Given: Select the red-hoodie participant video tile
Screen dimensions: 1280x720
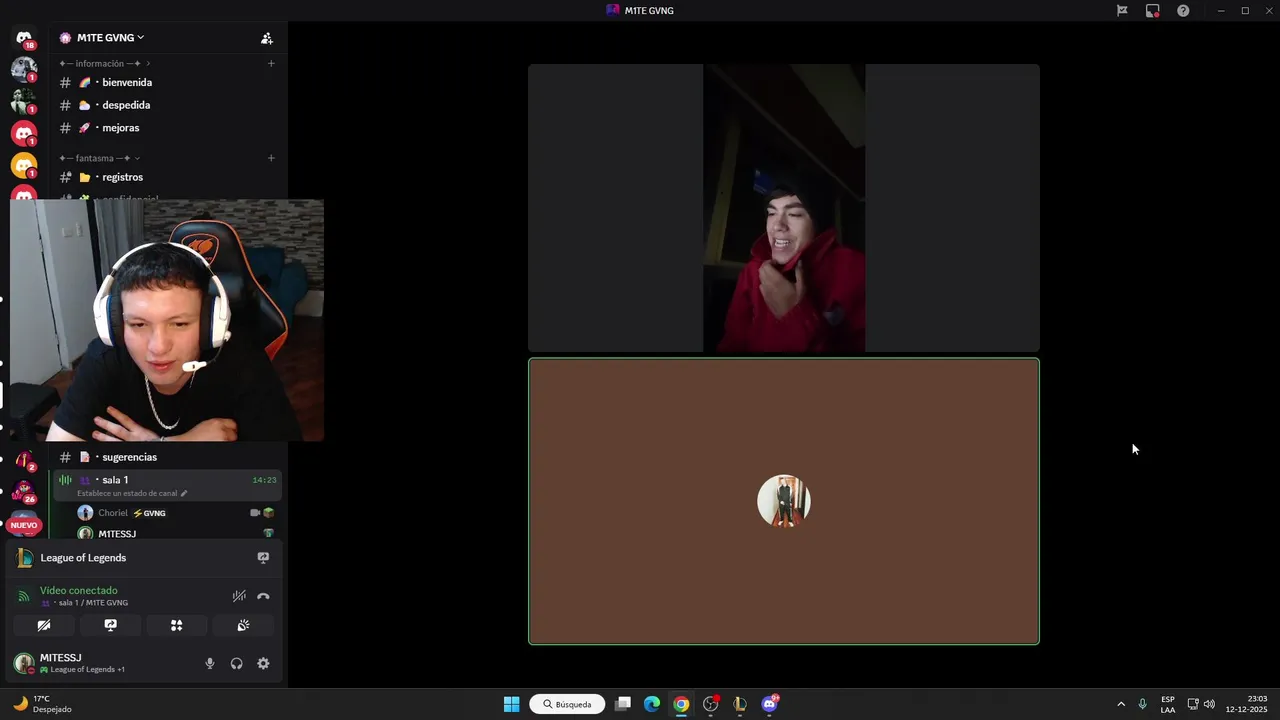Looking at the screenshot, I should tap(784, 208).
